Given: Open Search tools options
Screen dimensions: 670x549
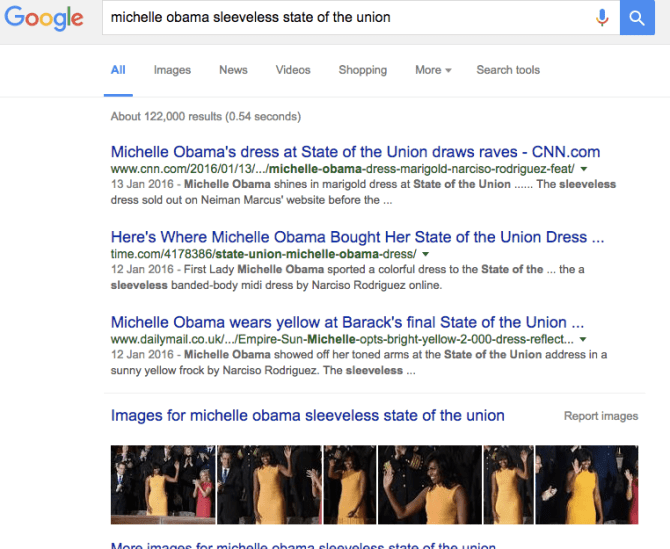Looking at the screenshot, I should [507, 70].
